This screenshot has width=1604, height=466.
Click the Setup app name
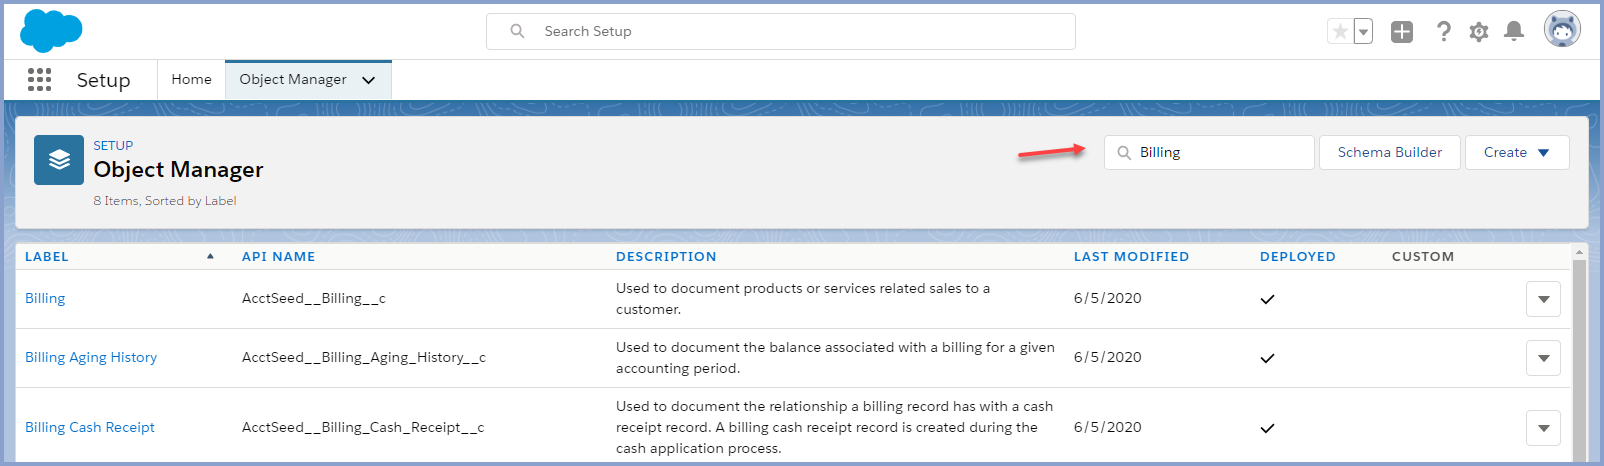(x=103, y=80)
